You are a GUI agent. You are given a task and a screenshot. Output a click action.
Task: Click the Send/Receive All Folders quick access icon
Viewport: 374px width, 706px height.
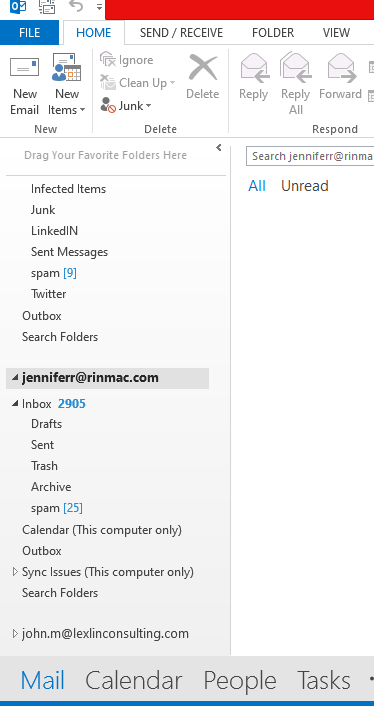(47, 7)
